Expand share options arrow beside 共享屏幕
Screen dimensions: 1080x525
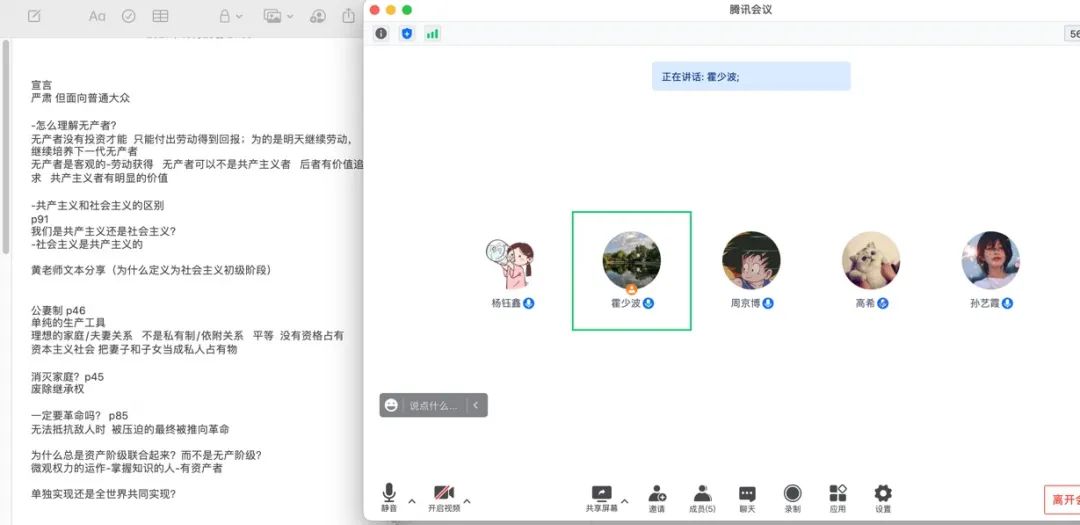(625, 500)
